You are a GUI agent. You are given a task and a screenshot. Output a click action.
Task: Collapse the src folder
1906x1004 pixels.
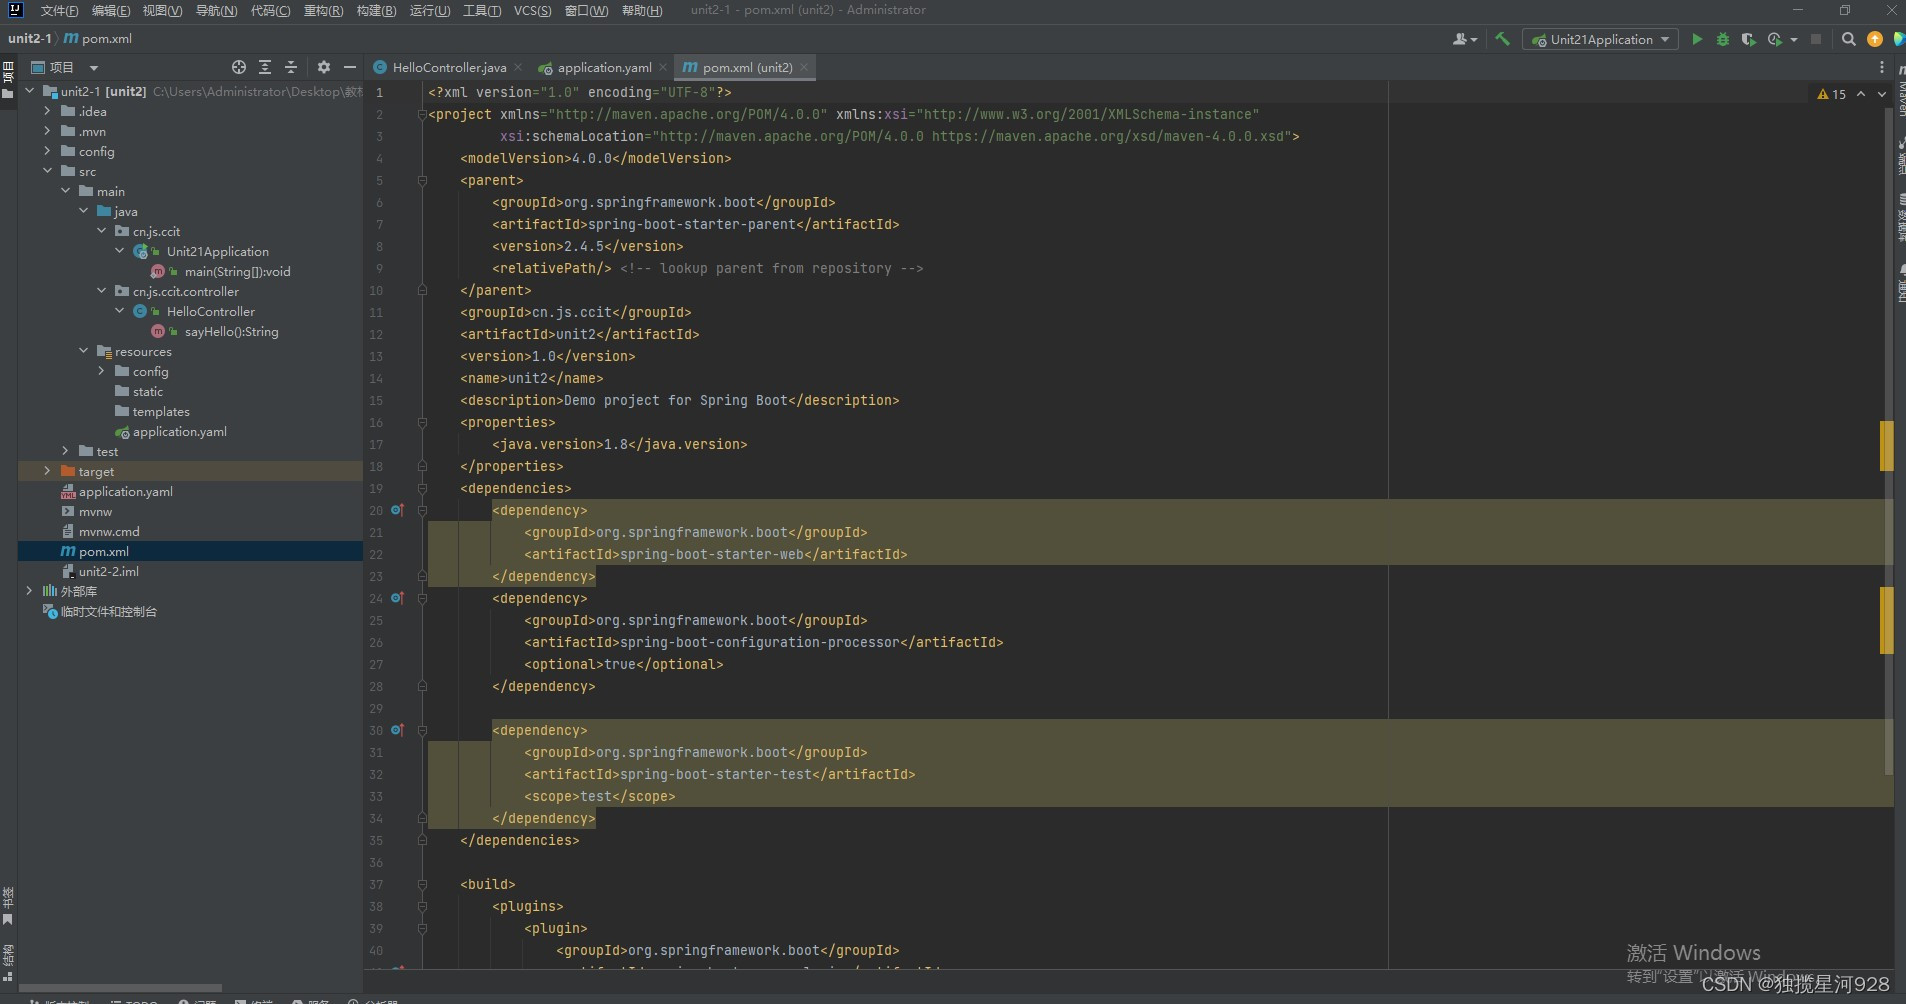click(x=47, y=171)
